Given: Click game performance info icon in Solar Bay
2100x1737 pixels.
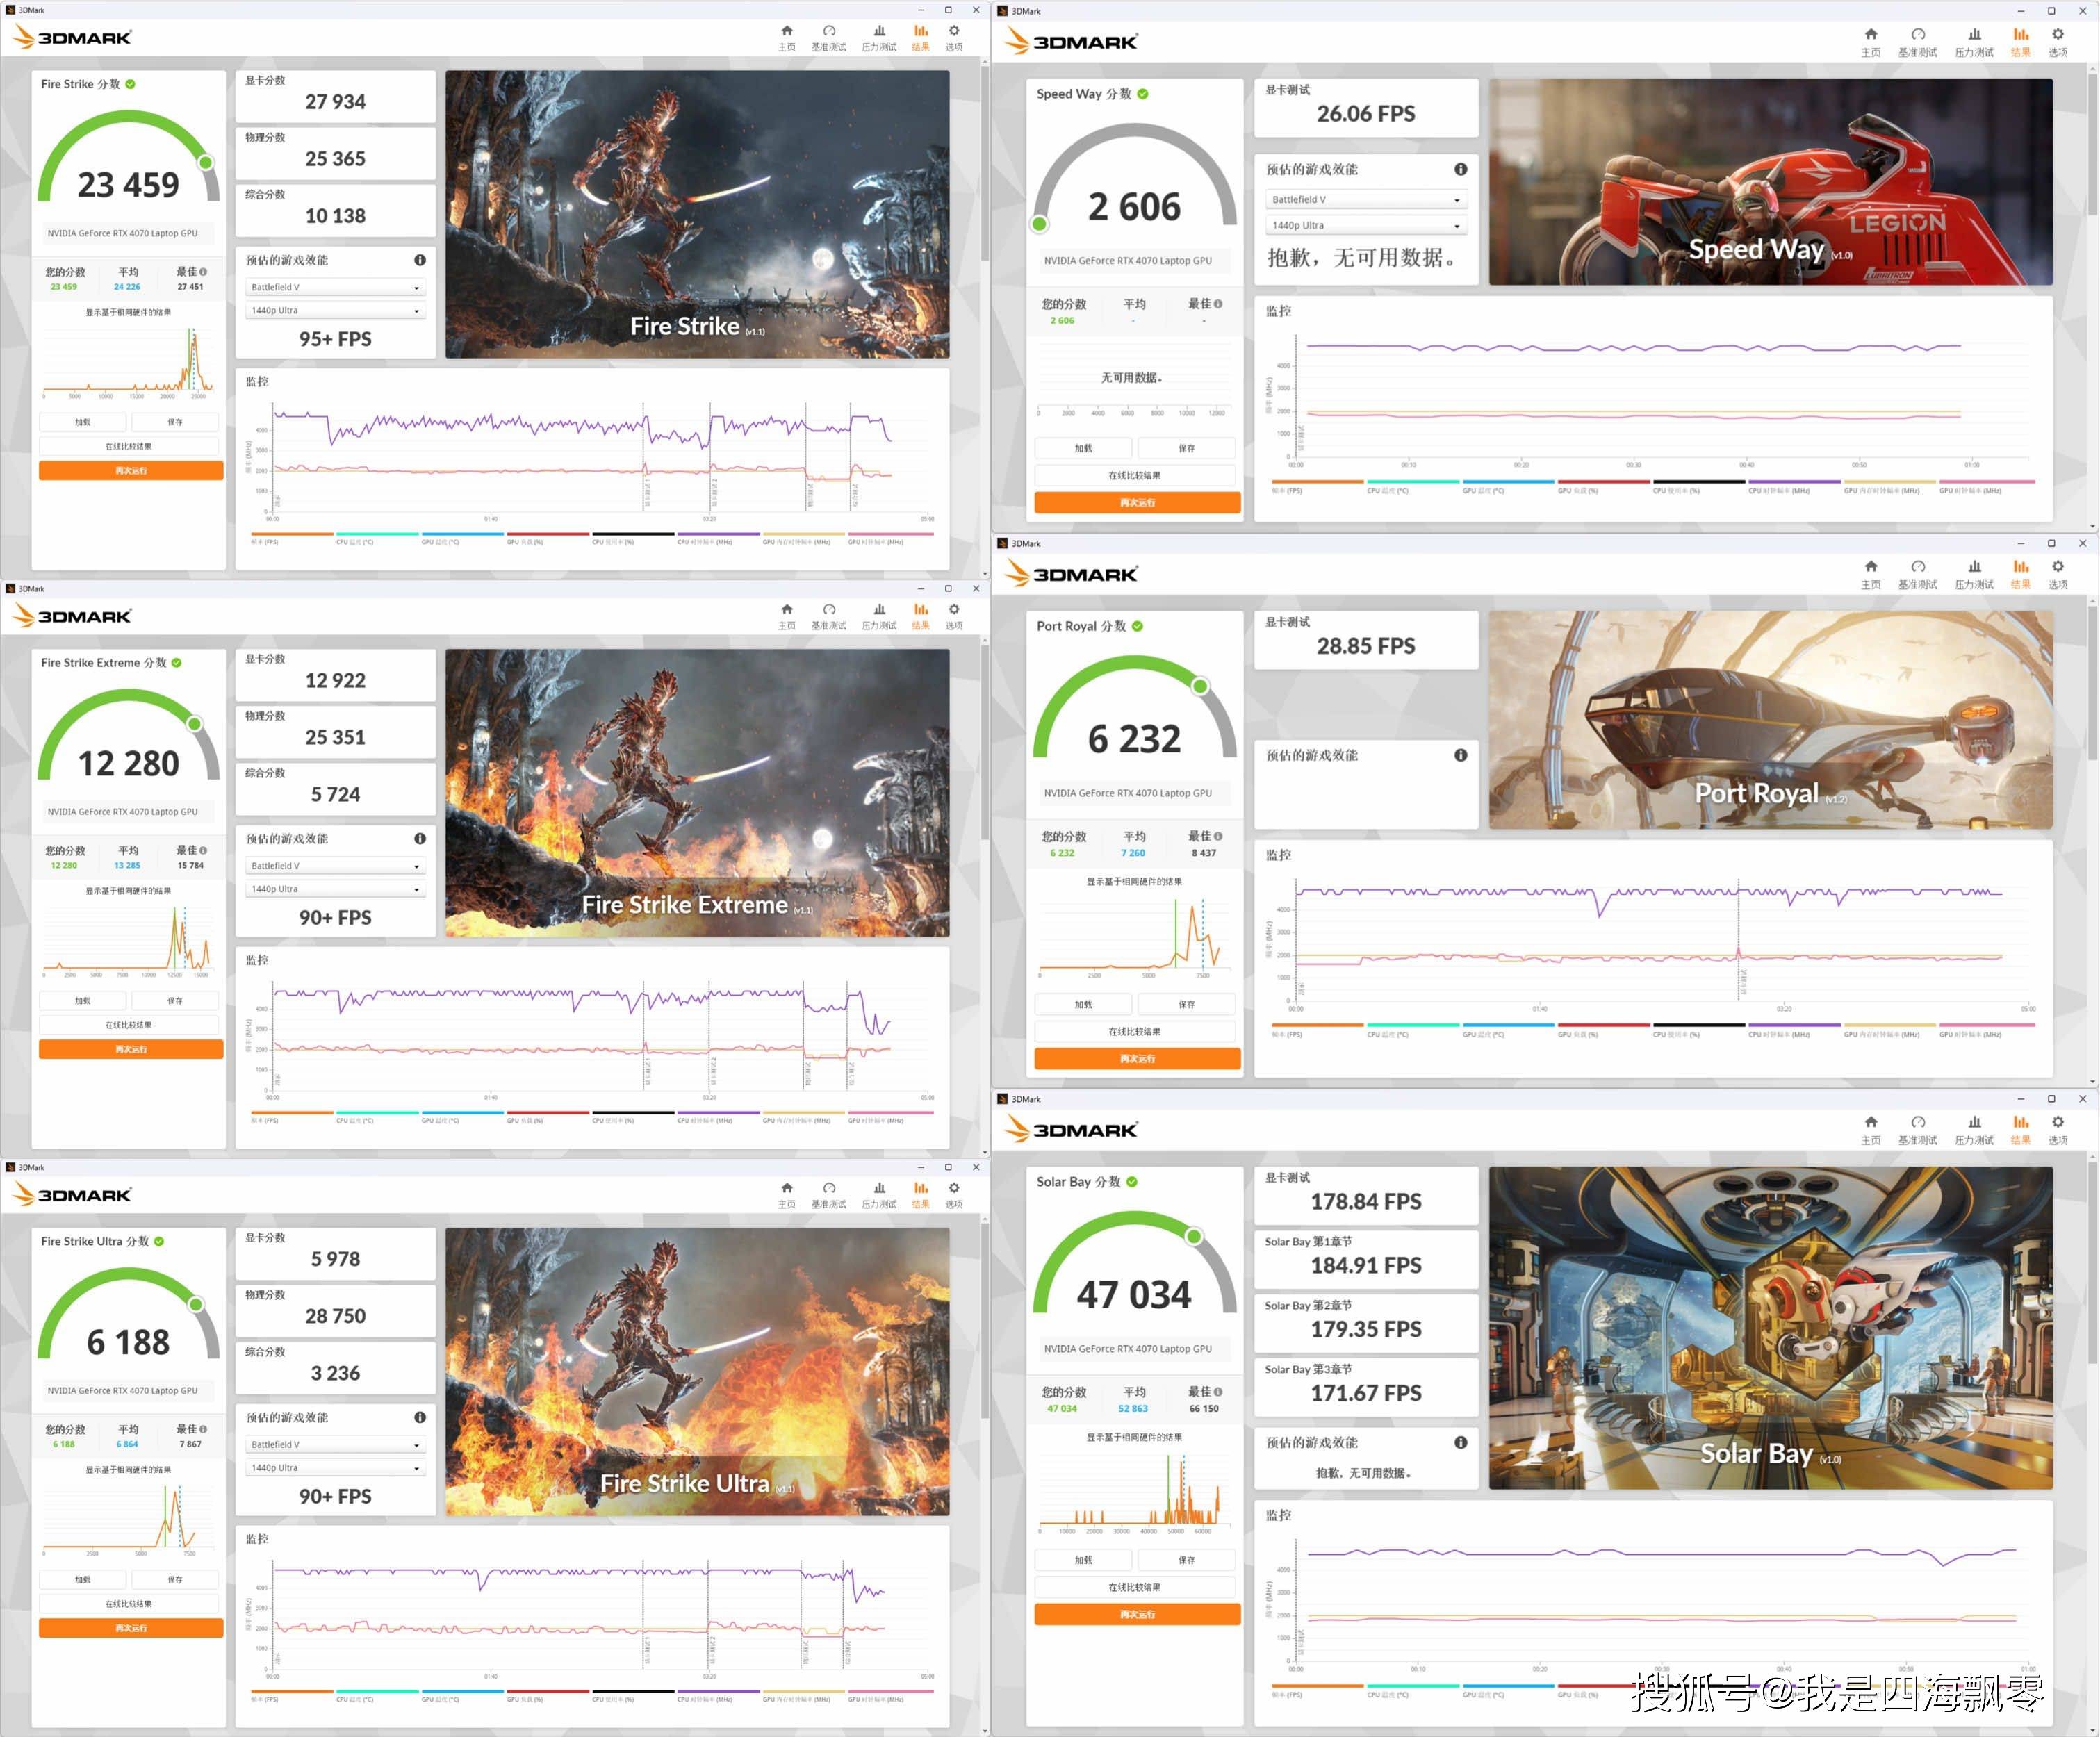Looking at the screenshot, I should [1461, 1442].
